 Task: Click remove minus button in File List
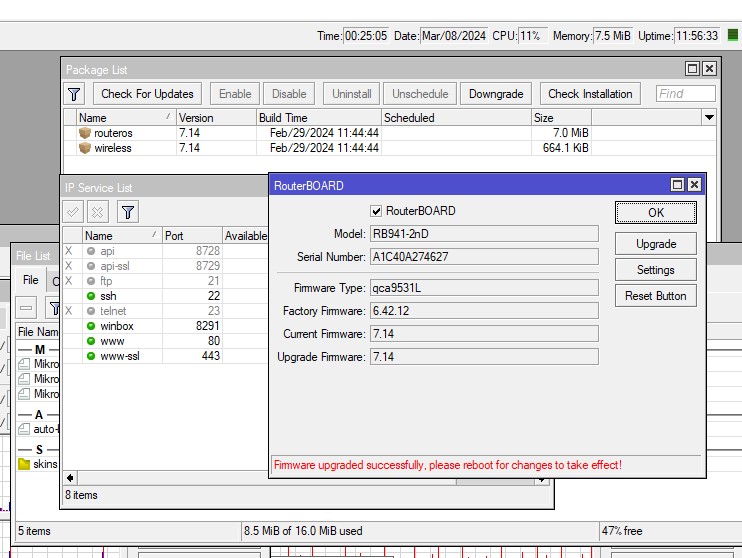(26, 308)
